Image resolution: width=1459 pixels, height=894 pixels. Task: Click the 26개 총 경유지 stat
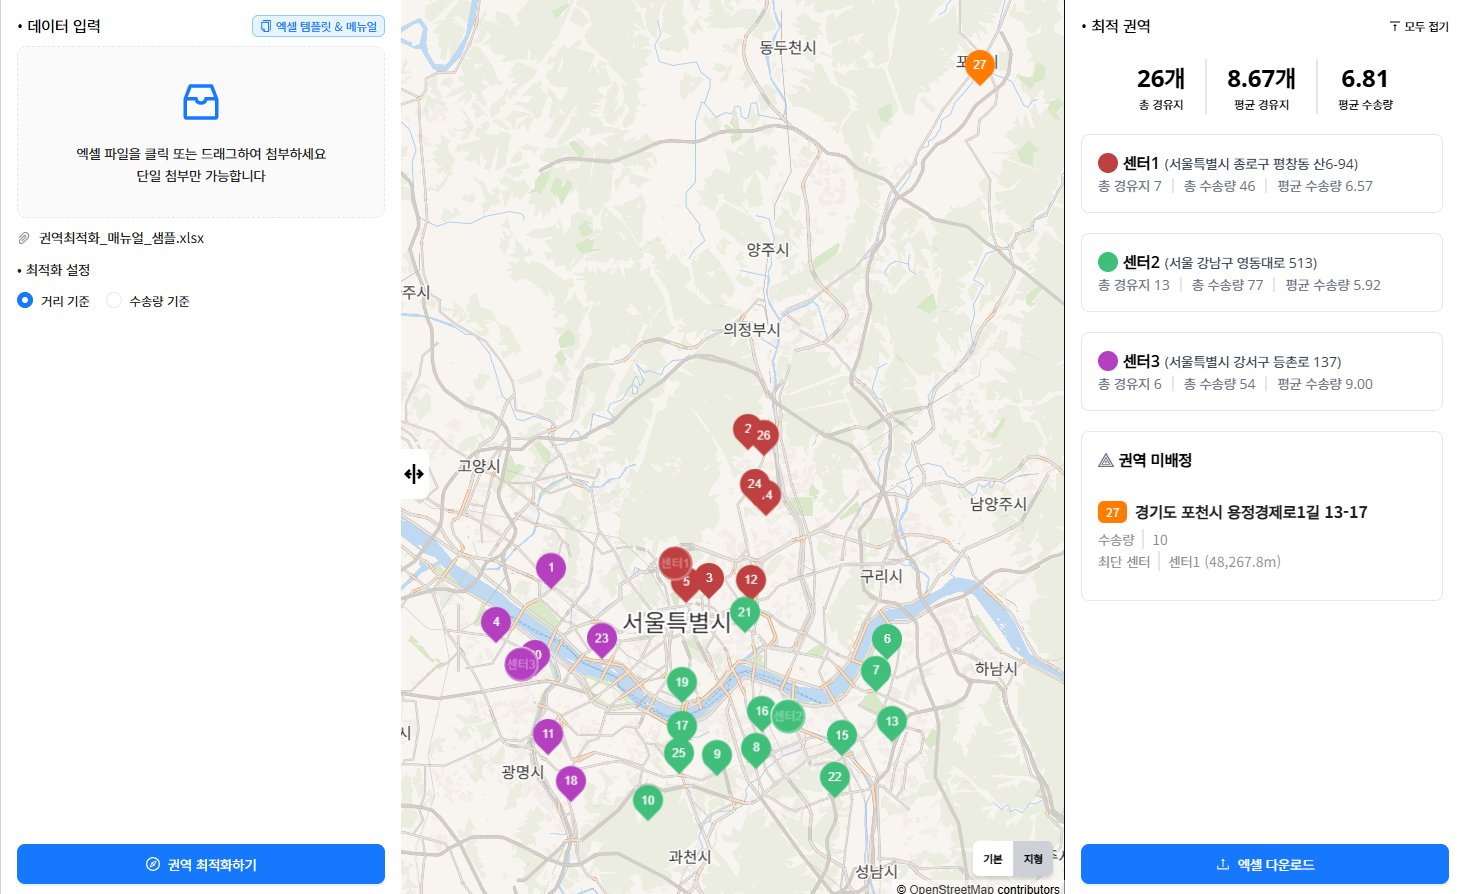(x=1161, y=88)
